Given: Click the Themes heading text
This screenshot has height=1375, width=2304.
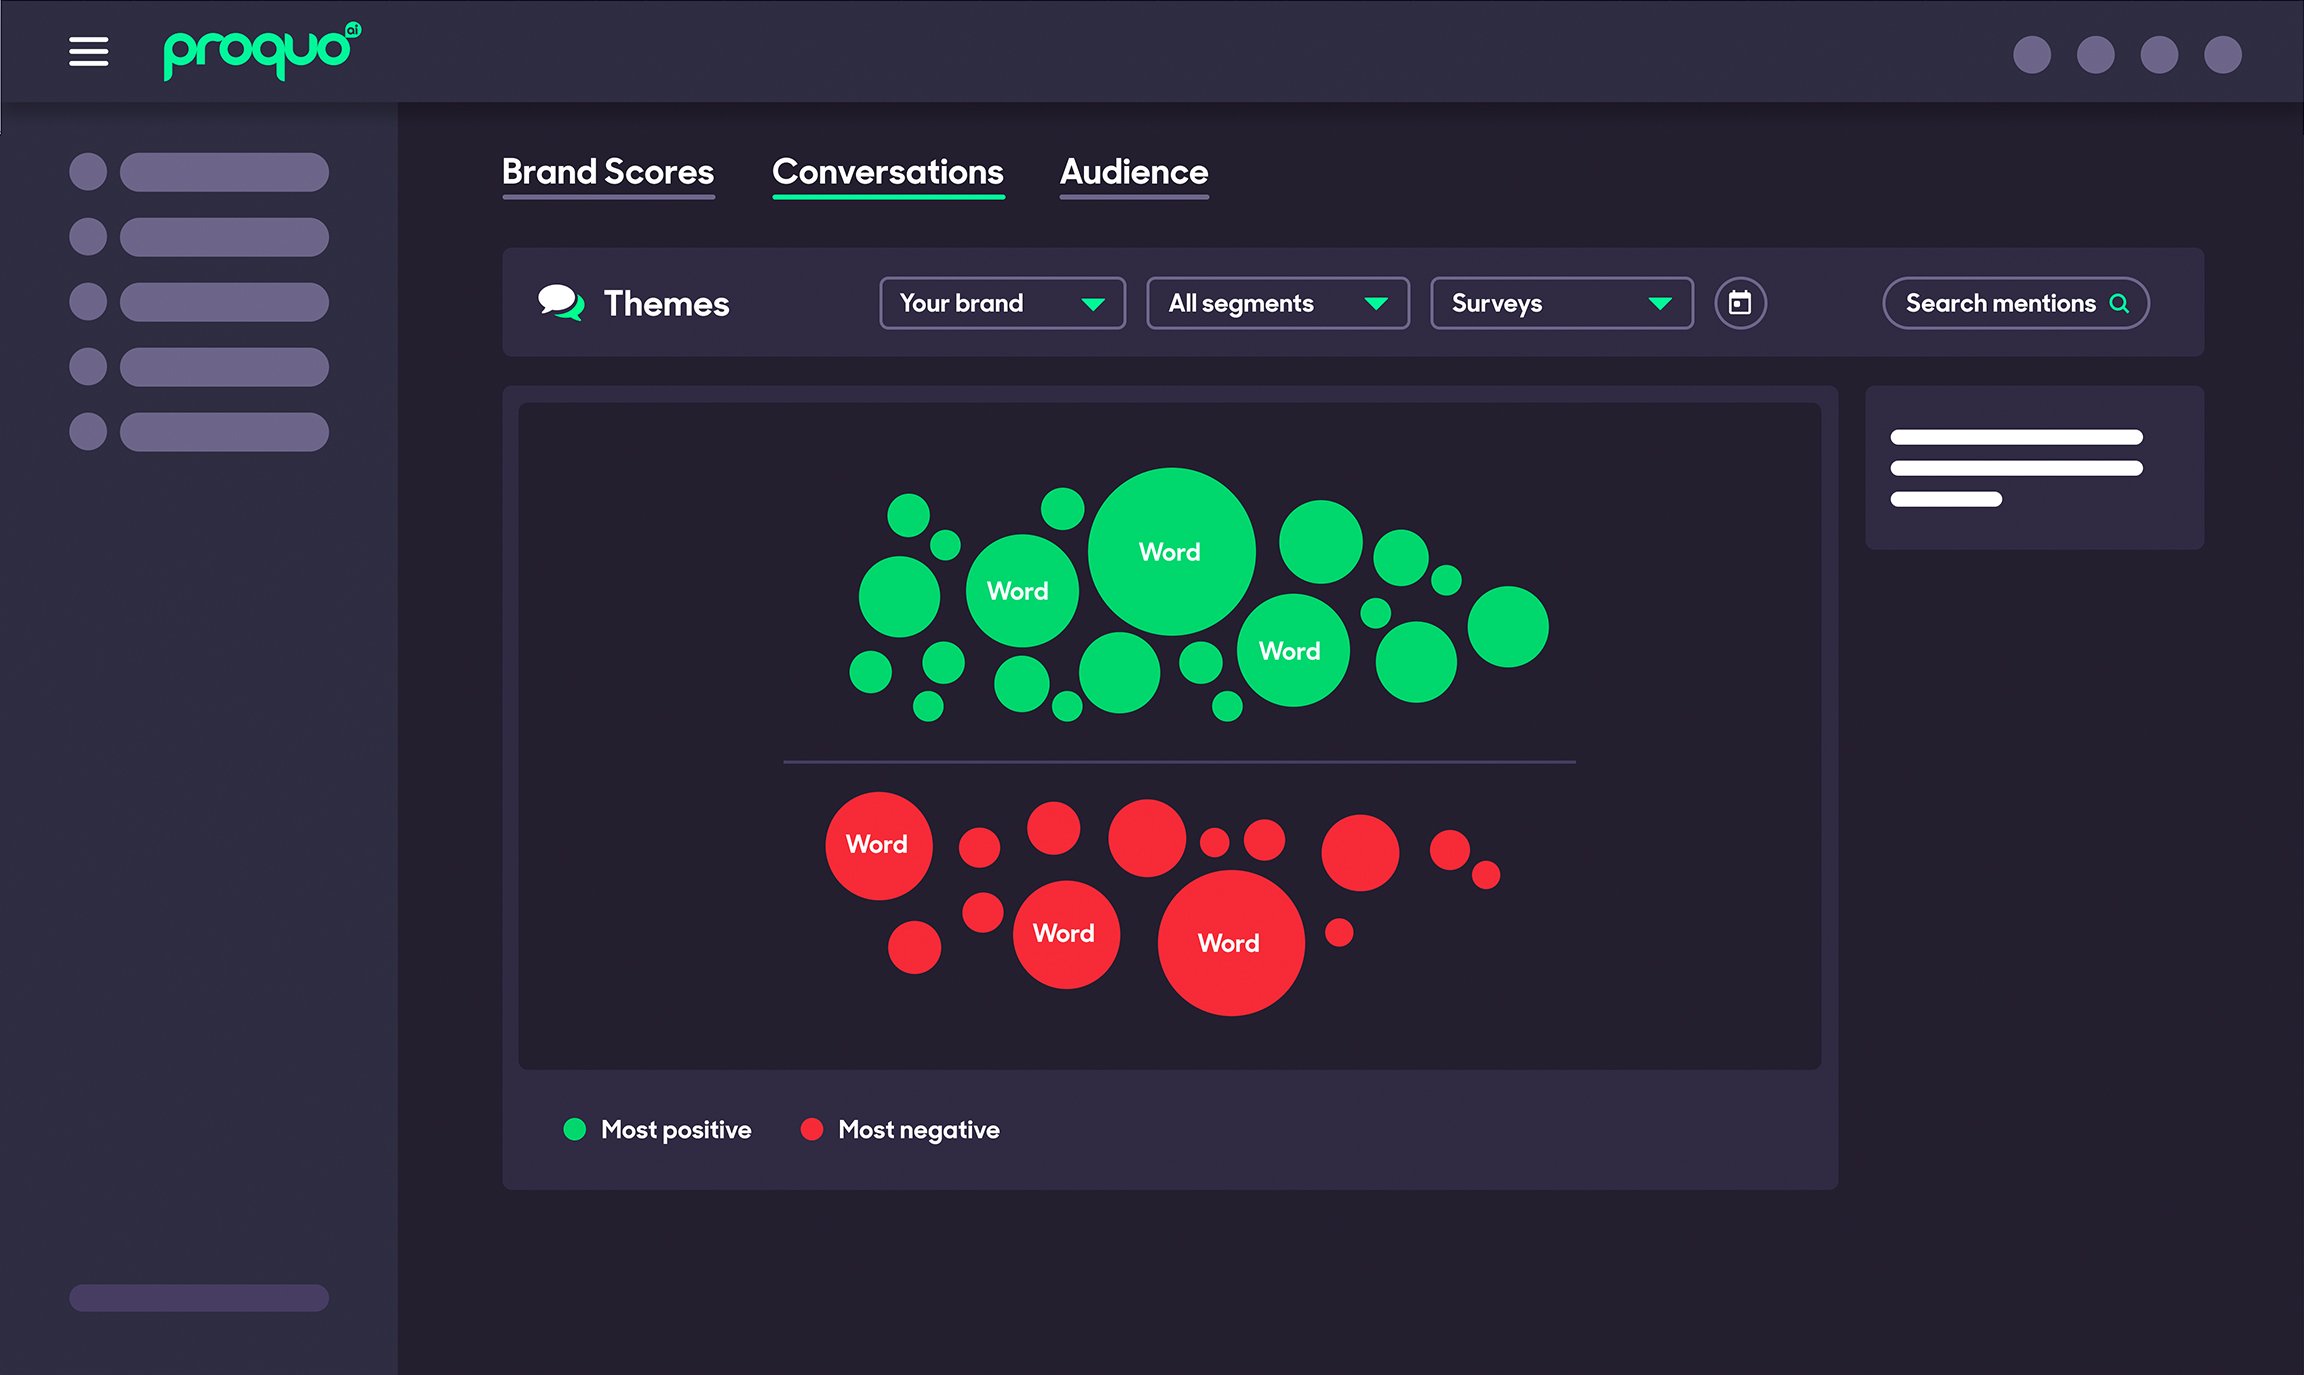Looking at the screenshot, I should coord(667,303).
